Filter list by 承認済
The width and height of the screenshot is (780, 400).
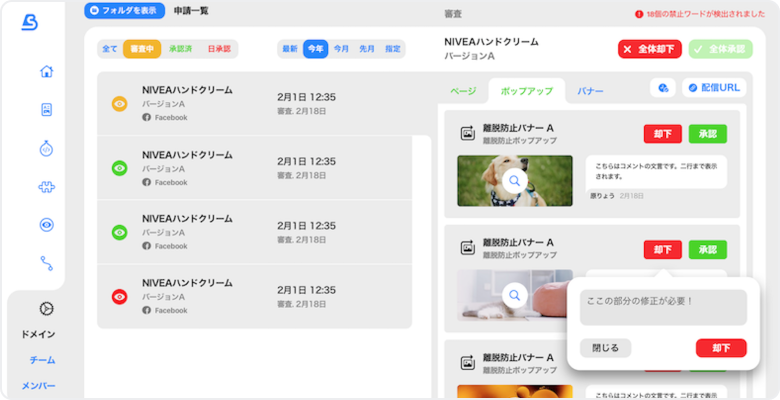181,49
